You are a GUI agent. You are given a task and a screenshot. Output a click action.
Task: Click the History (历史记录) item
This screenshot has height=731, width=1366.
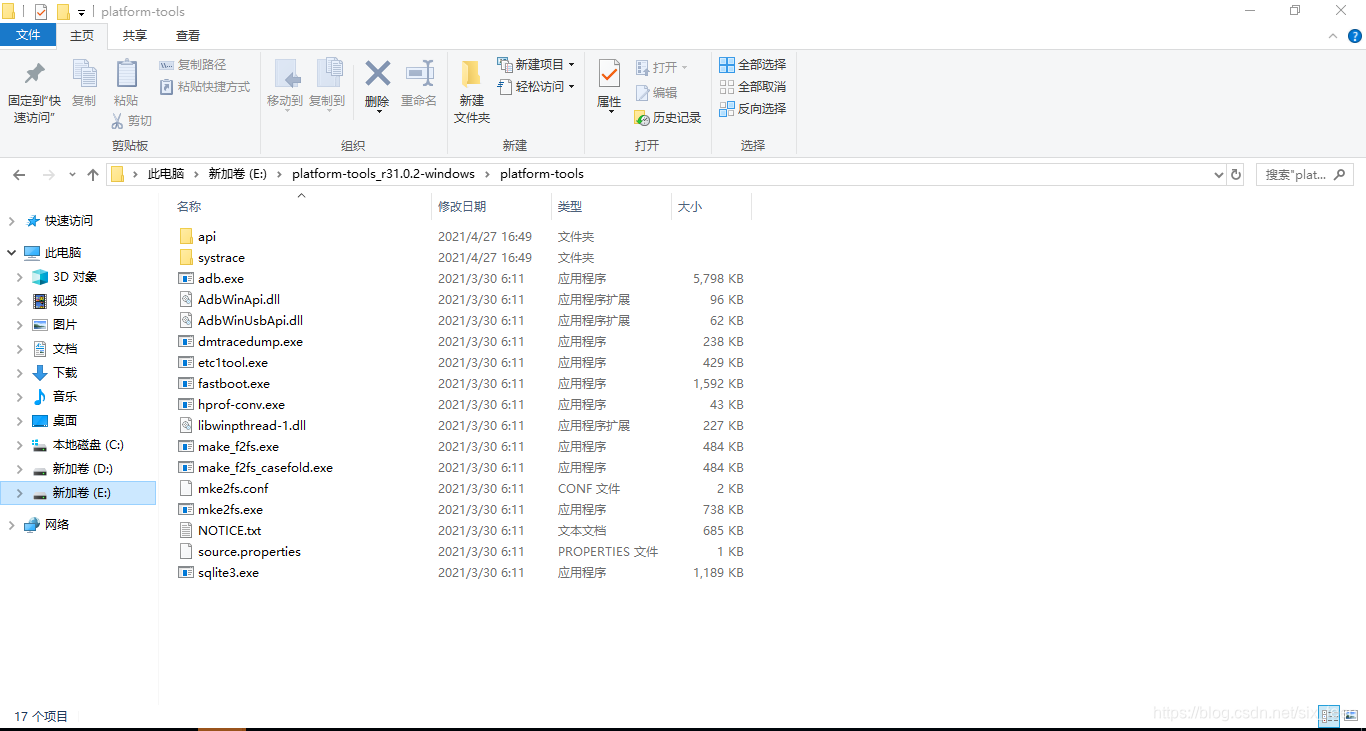668,118
